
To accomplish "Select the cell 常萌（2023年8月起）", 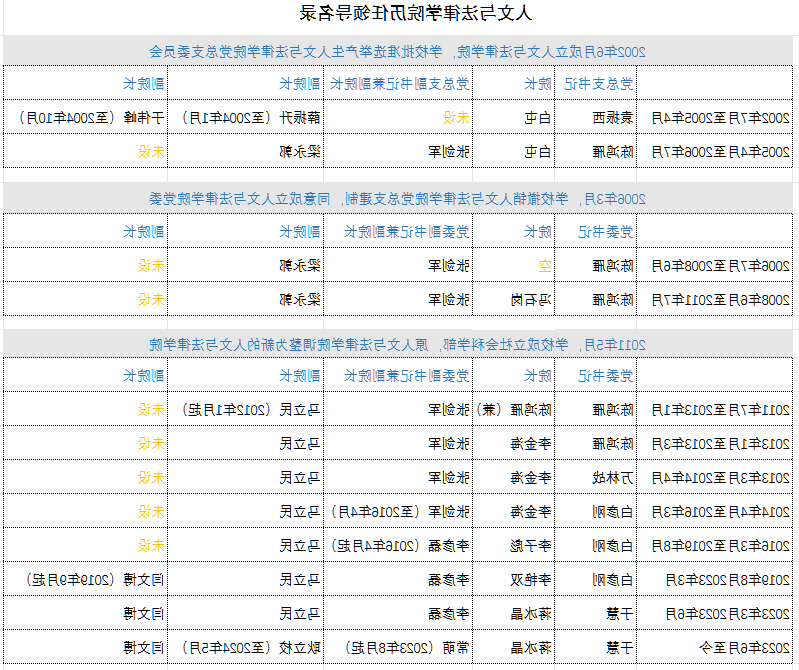I will tap(398, 647).
